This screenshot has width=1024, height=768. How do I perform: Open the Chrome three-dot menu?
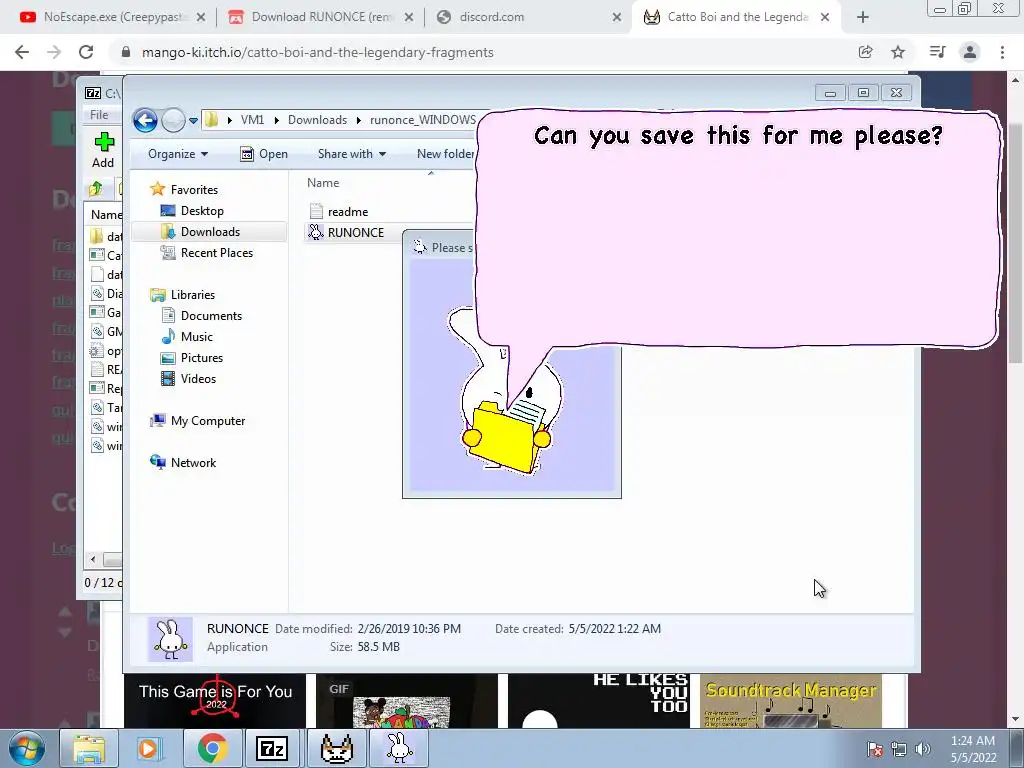pyautogui.click(x=1002, y=52)
